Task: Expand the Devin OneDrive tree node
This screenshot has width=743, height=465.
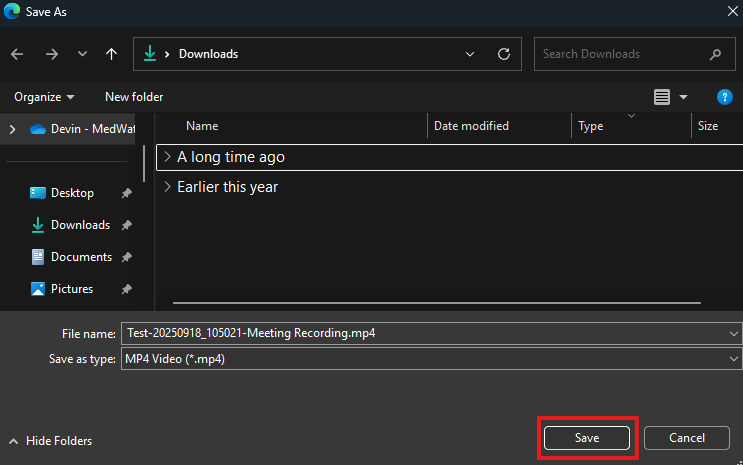Action: pos(12,128)
